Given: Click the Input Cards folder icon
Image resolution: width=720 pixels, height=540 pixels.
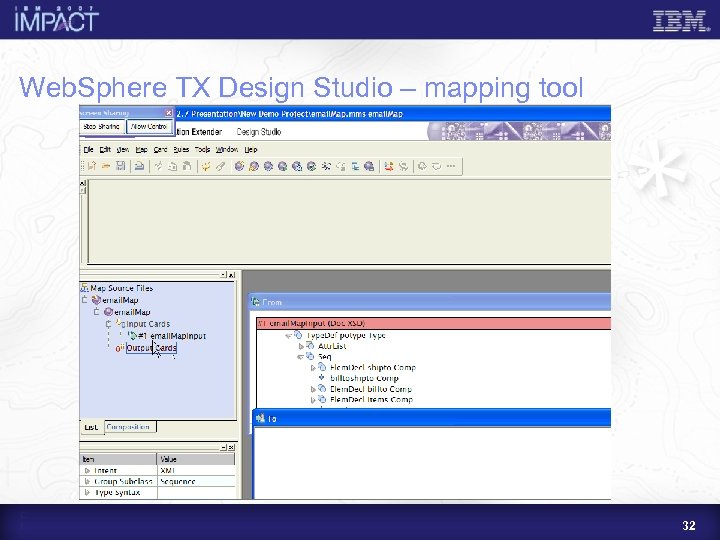Looking at the screenshot, I should [x=120, y=324].
